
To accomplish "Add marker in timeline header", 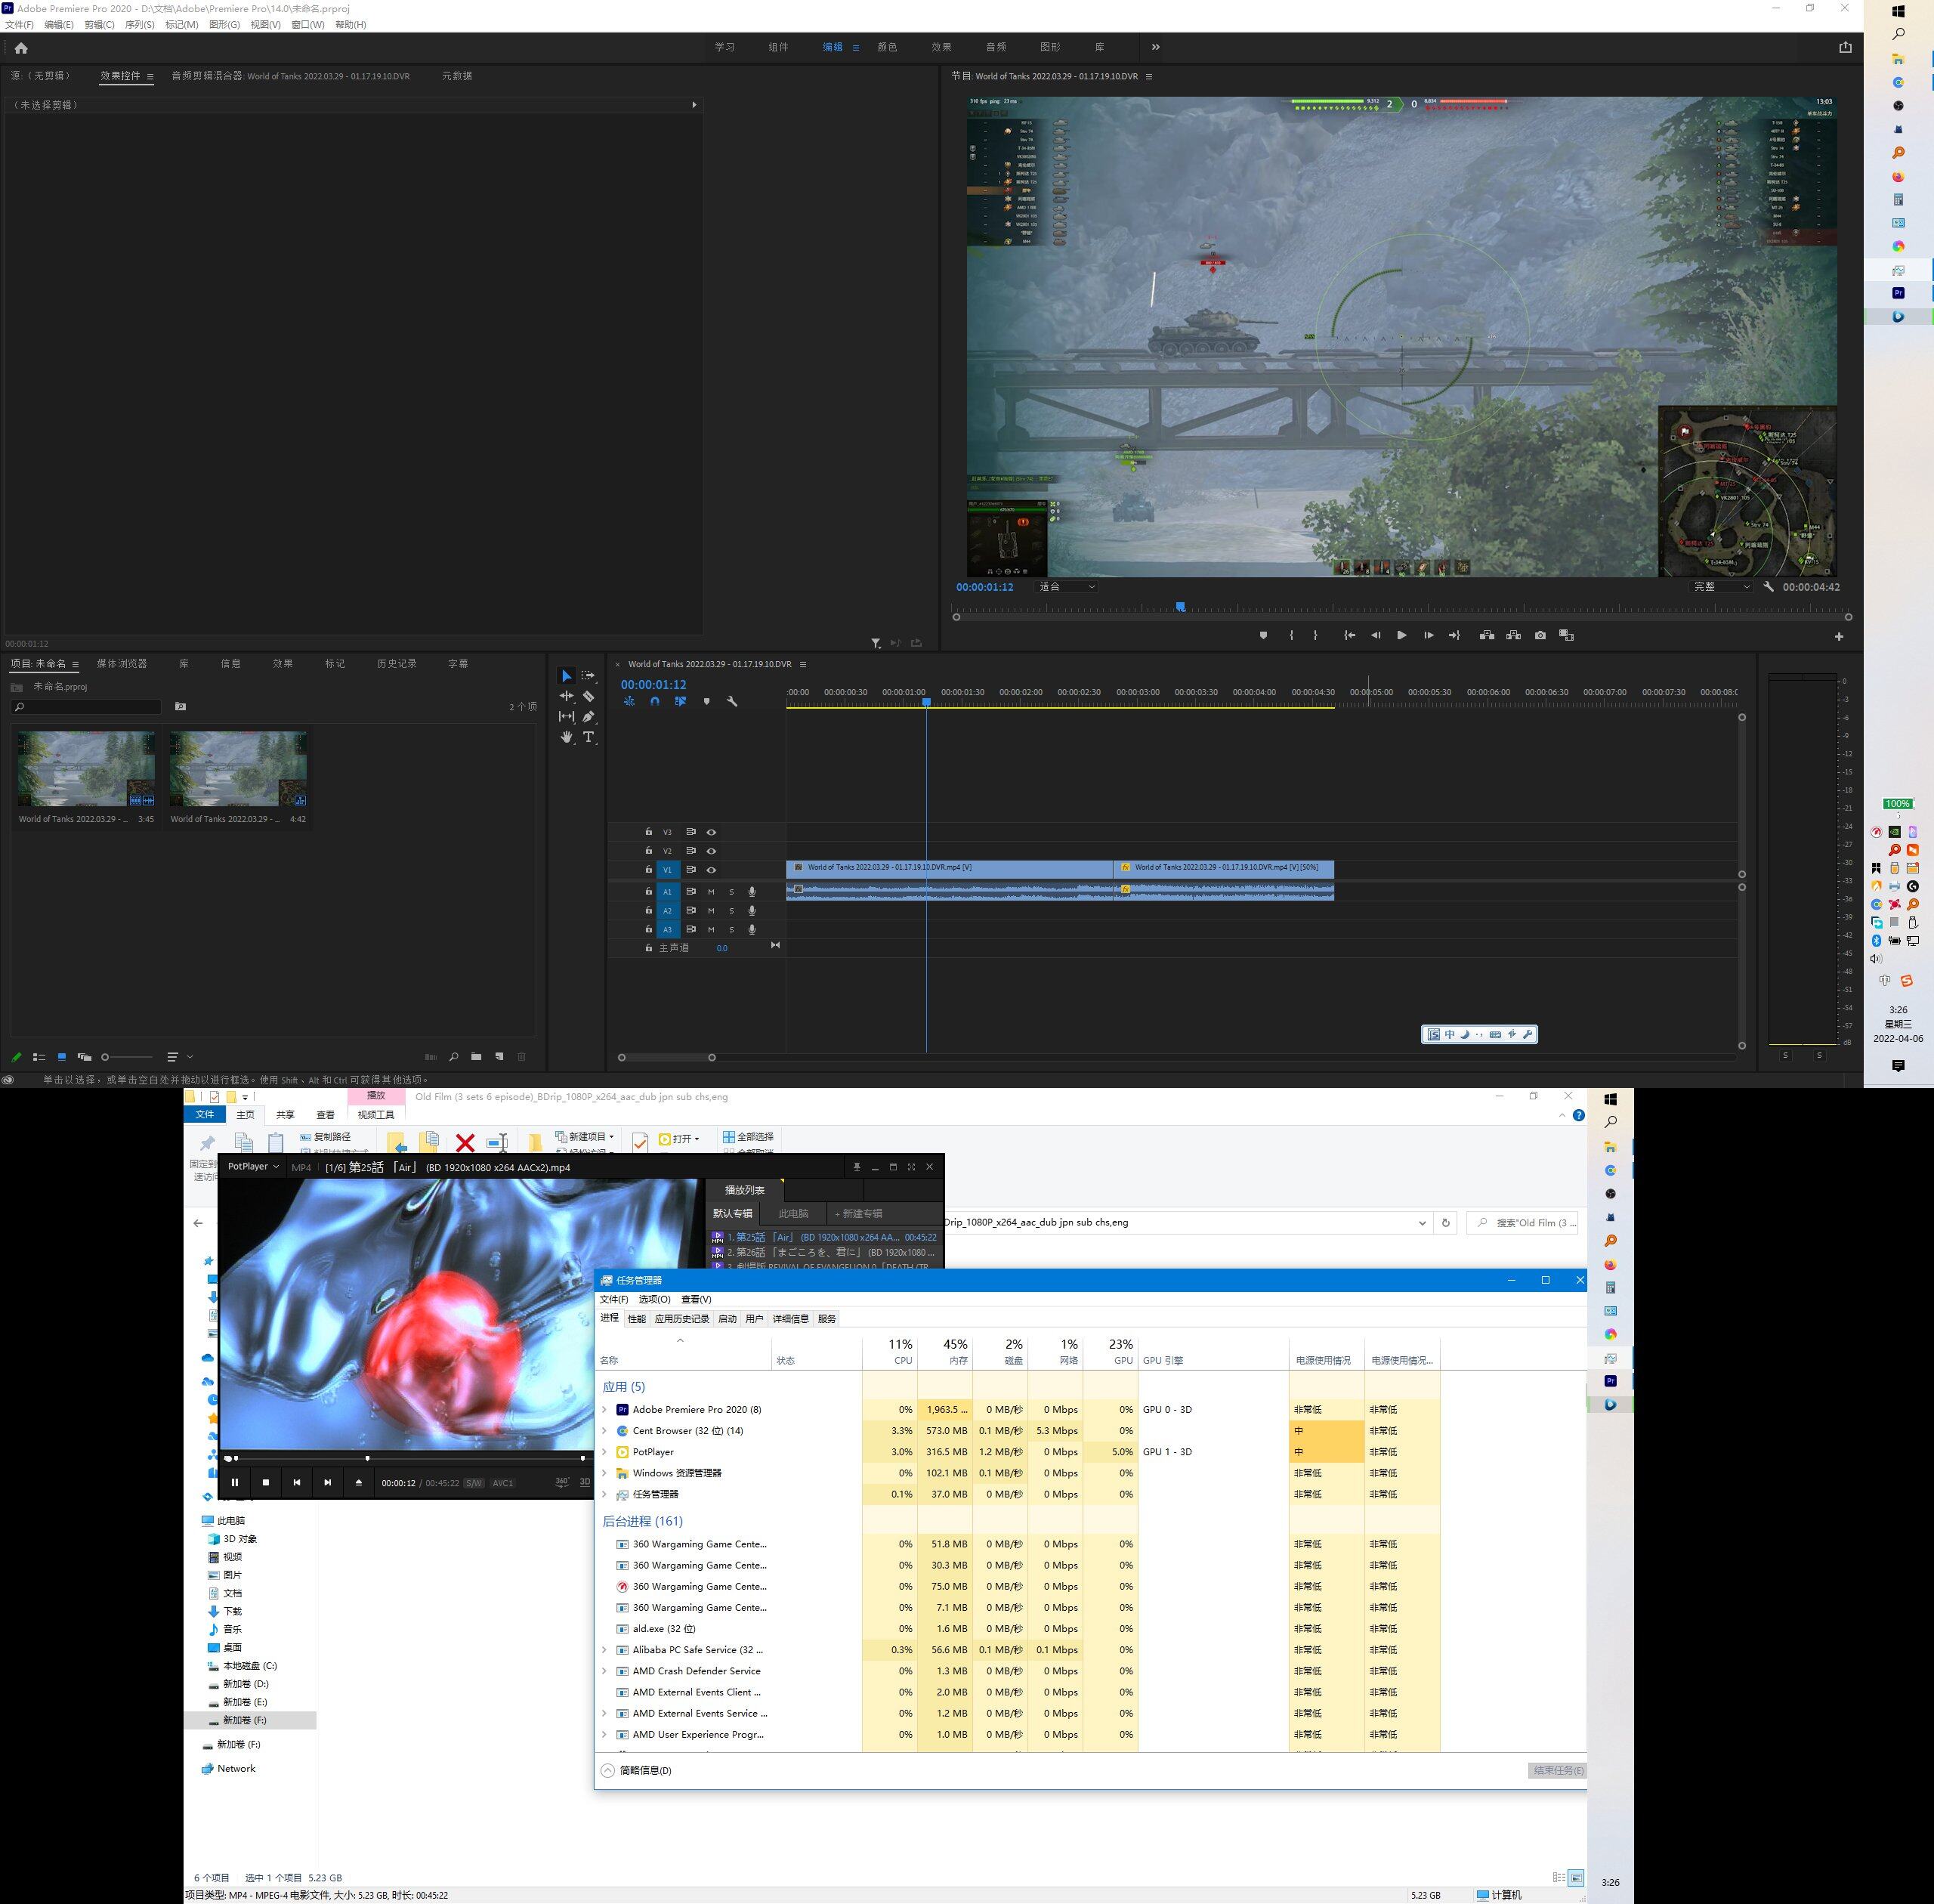I will 706,701.
